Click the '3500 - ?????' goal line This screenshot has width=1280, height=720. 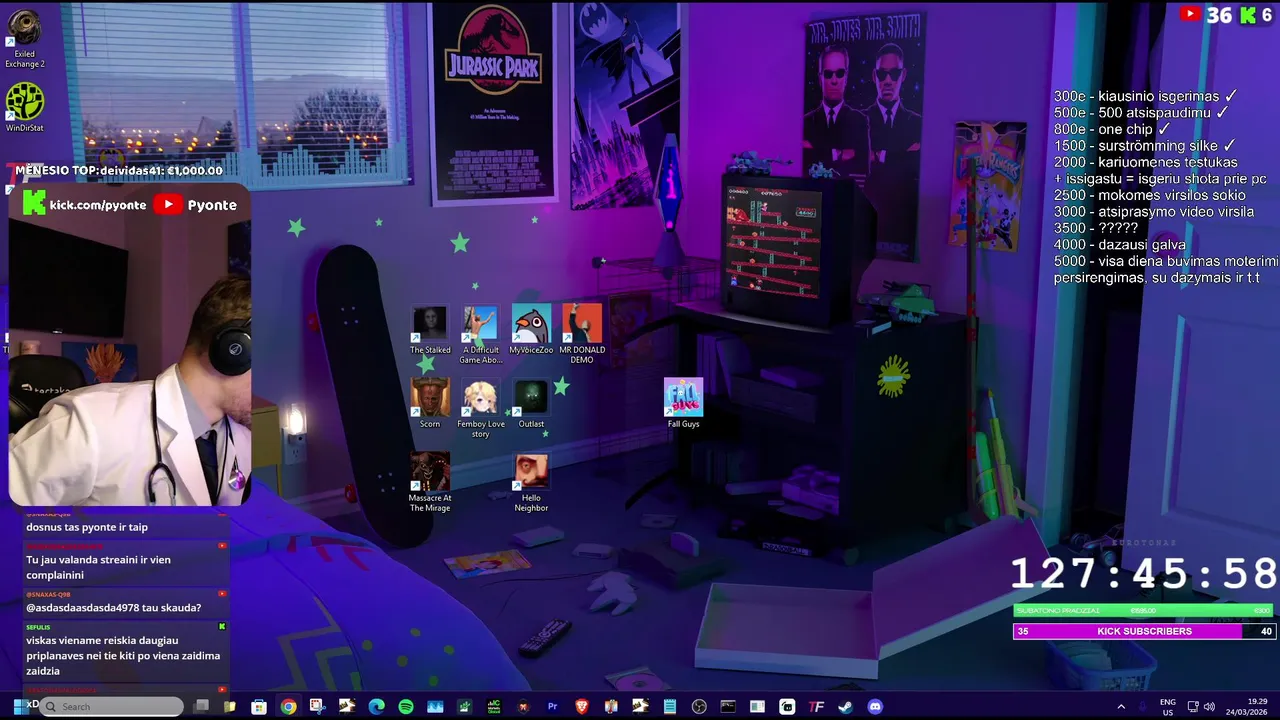(x=1095, y=228)
